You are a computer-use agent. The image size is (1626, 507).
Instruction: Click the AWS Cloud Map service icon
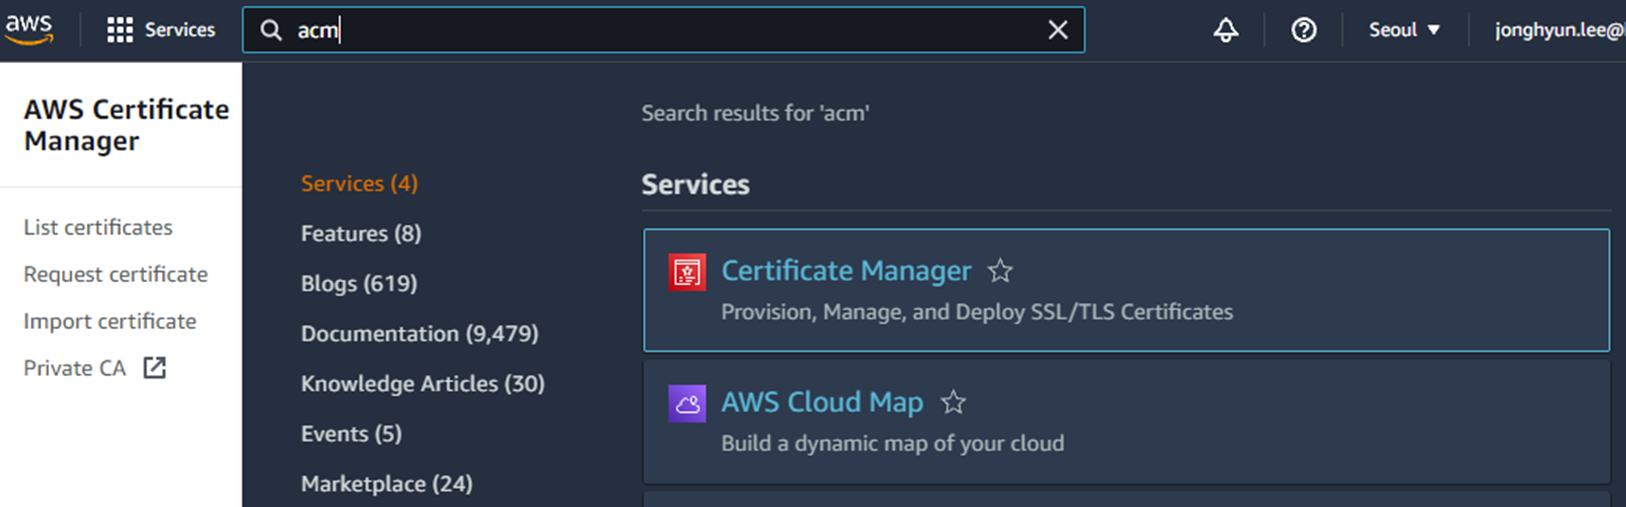(687, 404)
